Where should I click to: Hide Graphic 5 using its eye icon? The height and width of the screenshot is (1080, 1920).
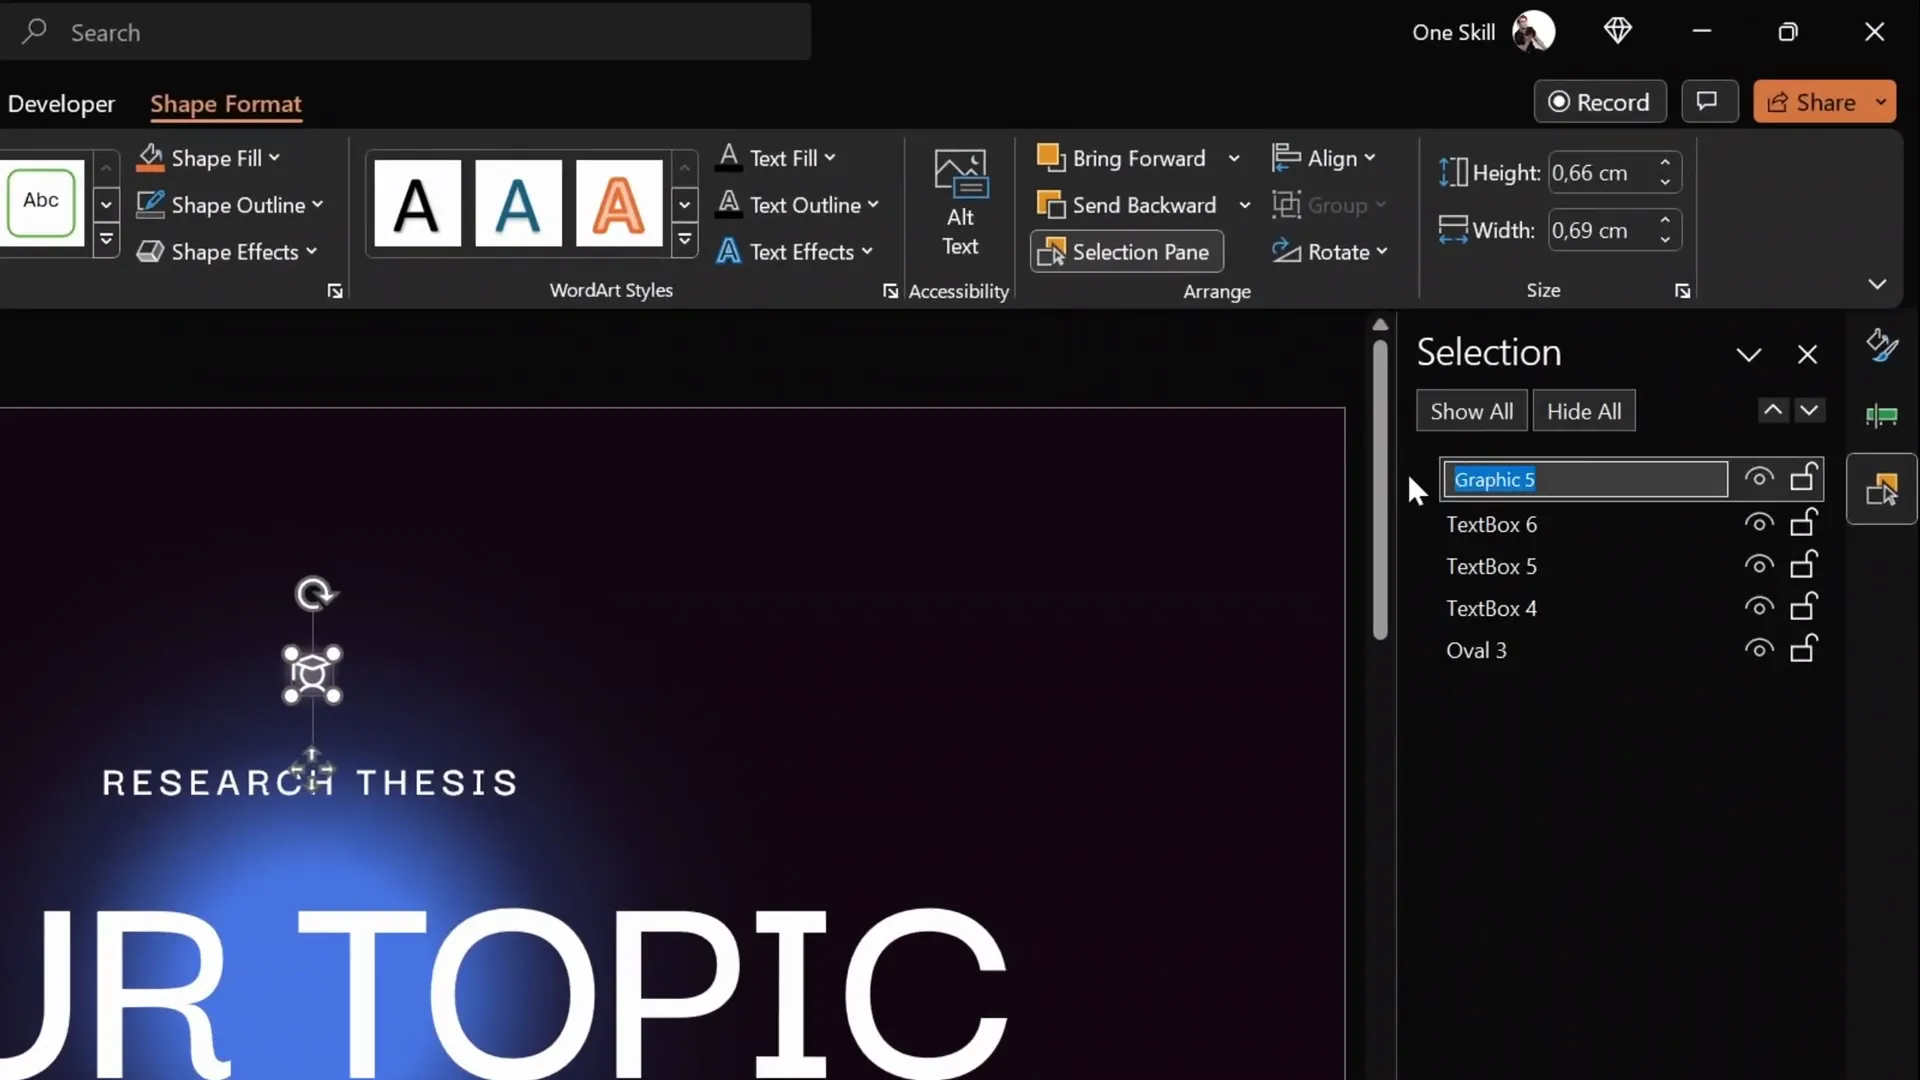1759,479
